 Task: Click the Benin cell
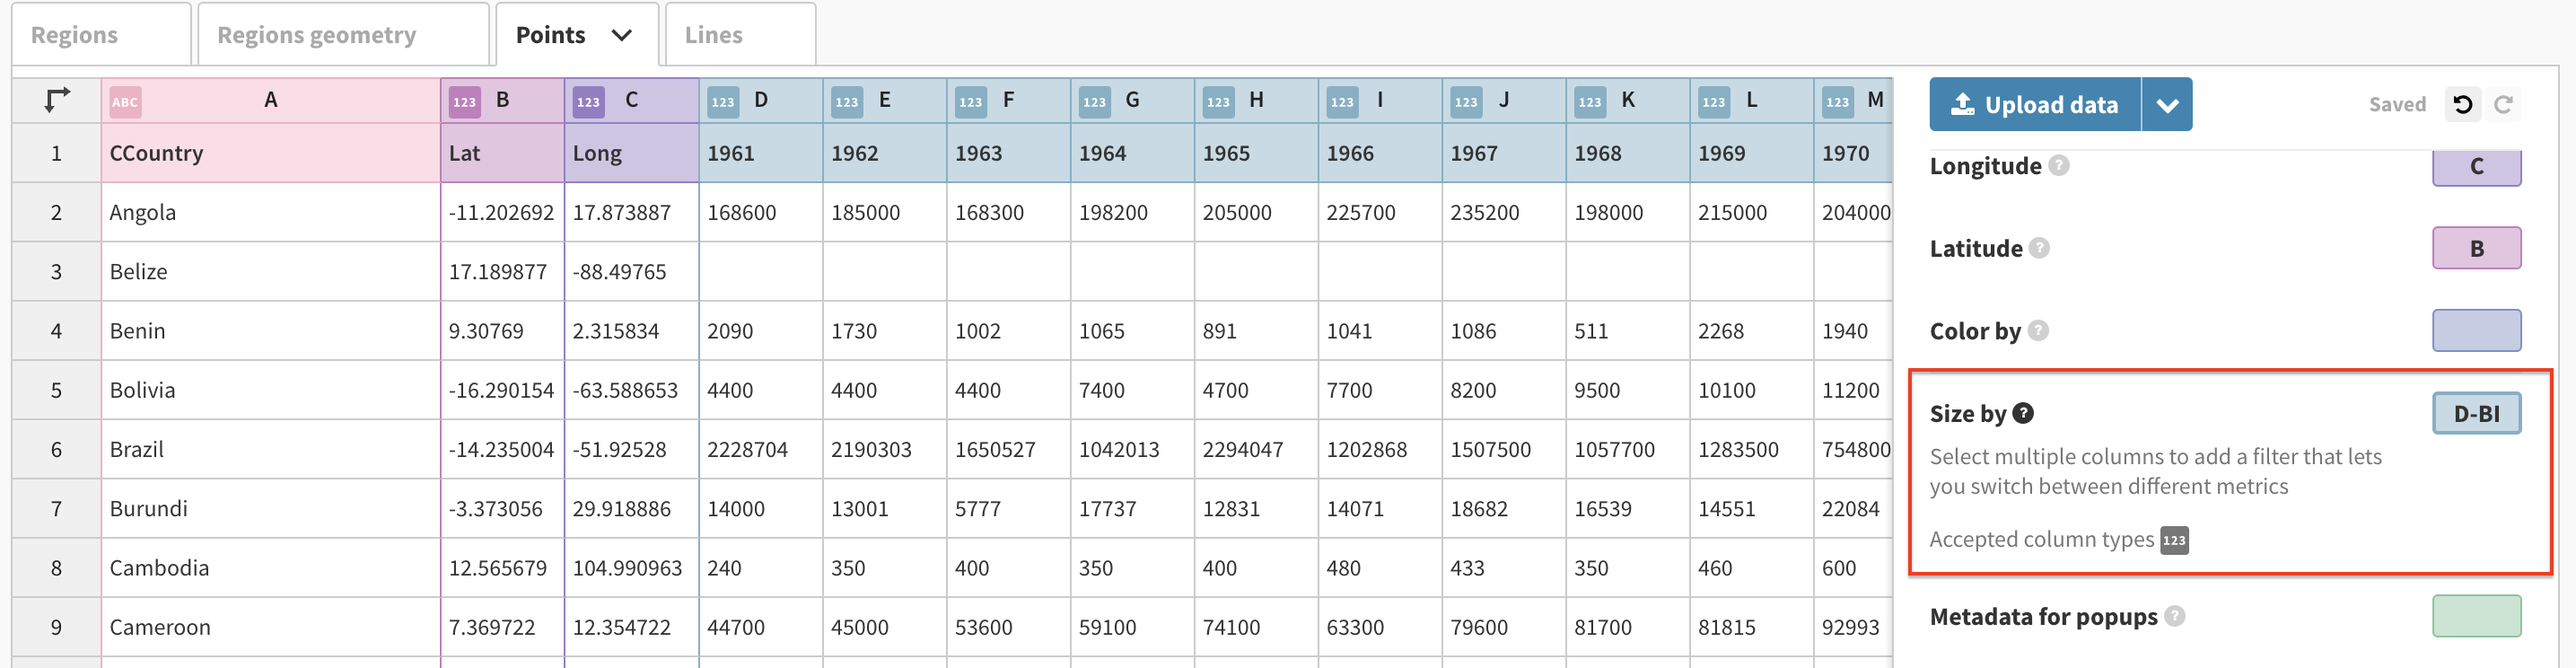coord(270,331)
